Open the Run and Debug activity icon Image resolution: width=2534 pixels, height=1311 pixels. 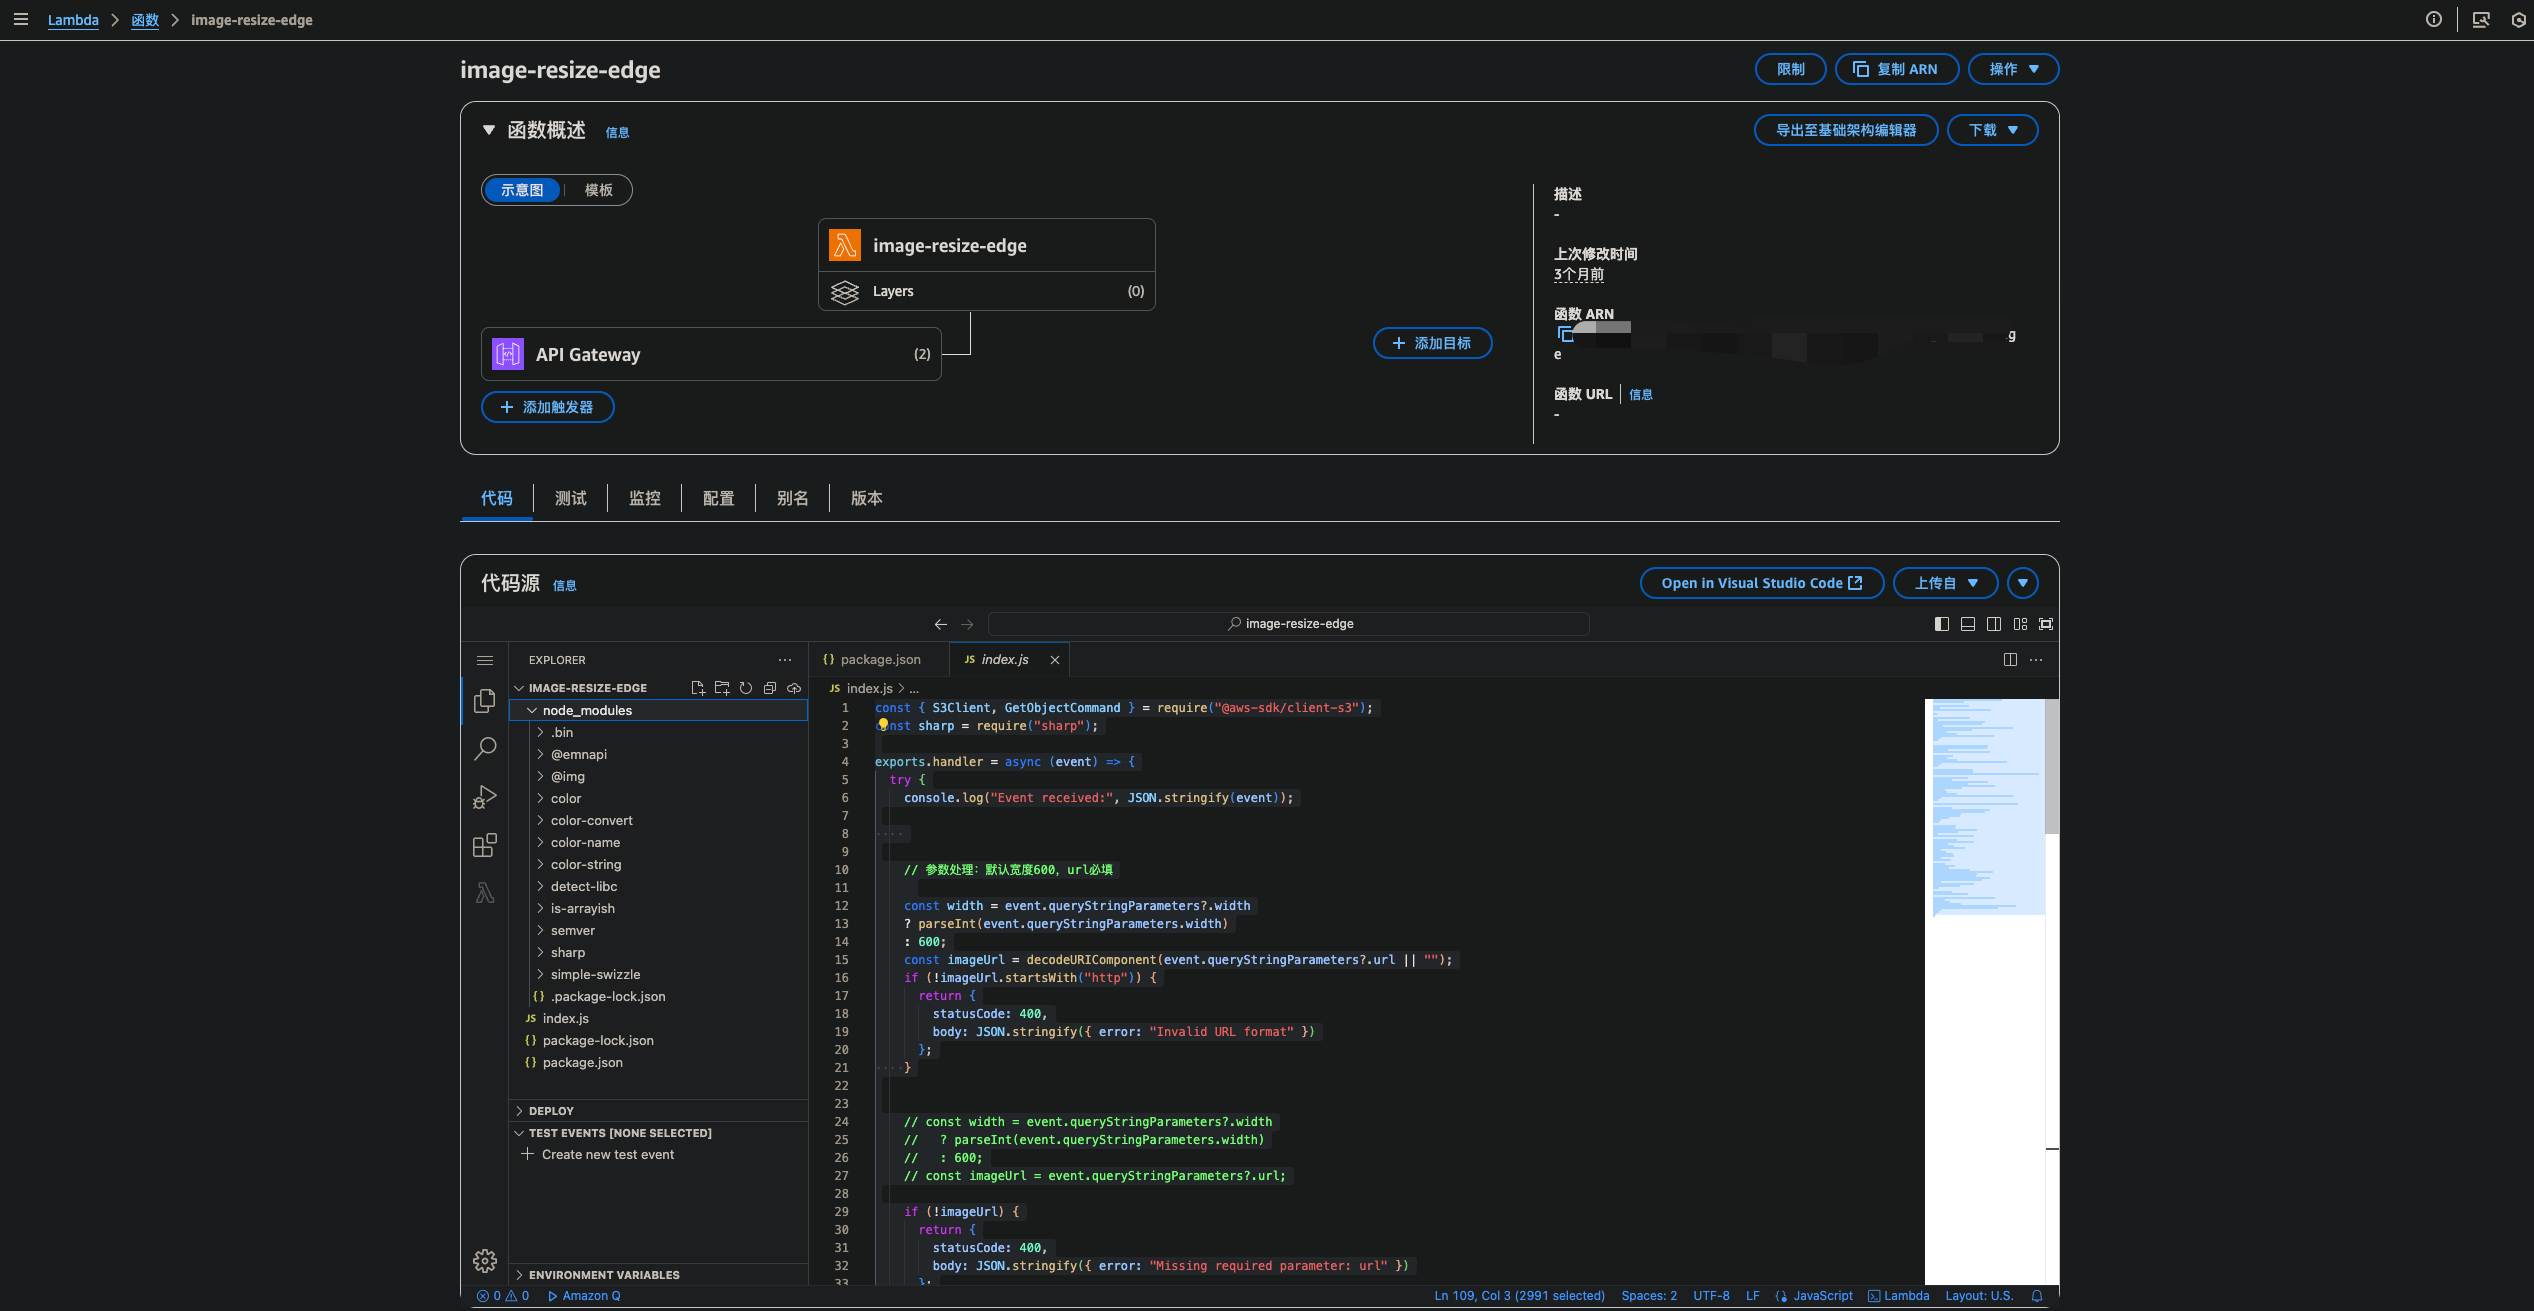pyautogui.click(x=485, y=797)
